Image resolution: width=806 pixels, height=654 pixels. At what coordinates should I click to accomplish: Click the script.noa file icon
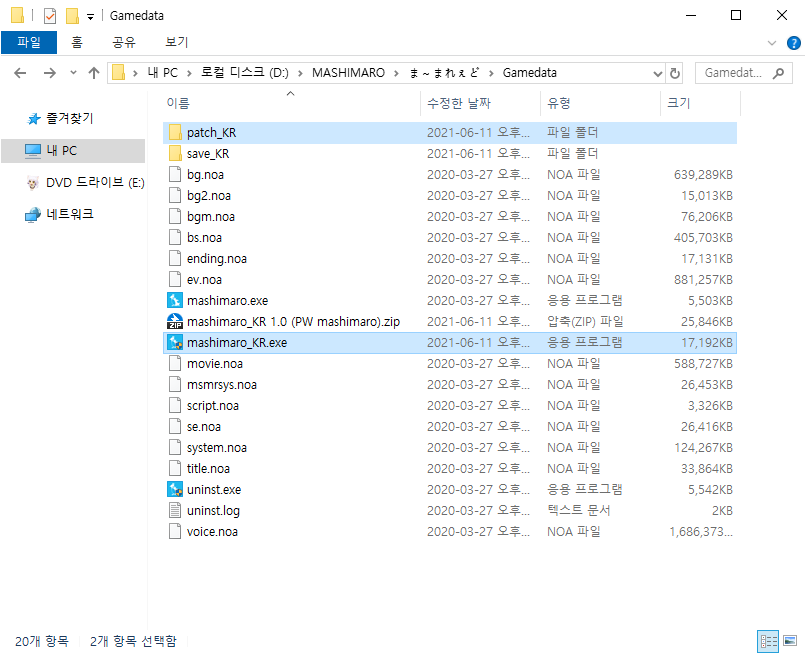[x=175, y=406]
